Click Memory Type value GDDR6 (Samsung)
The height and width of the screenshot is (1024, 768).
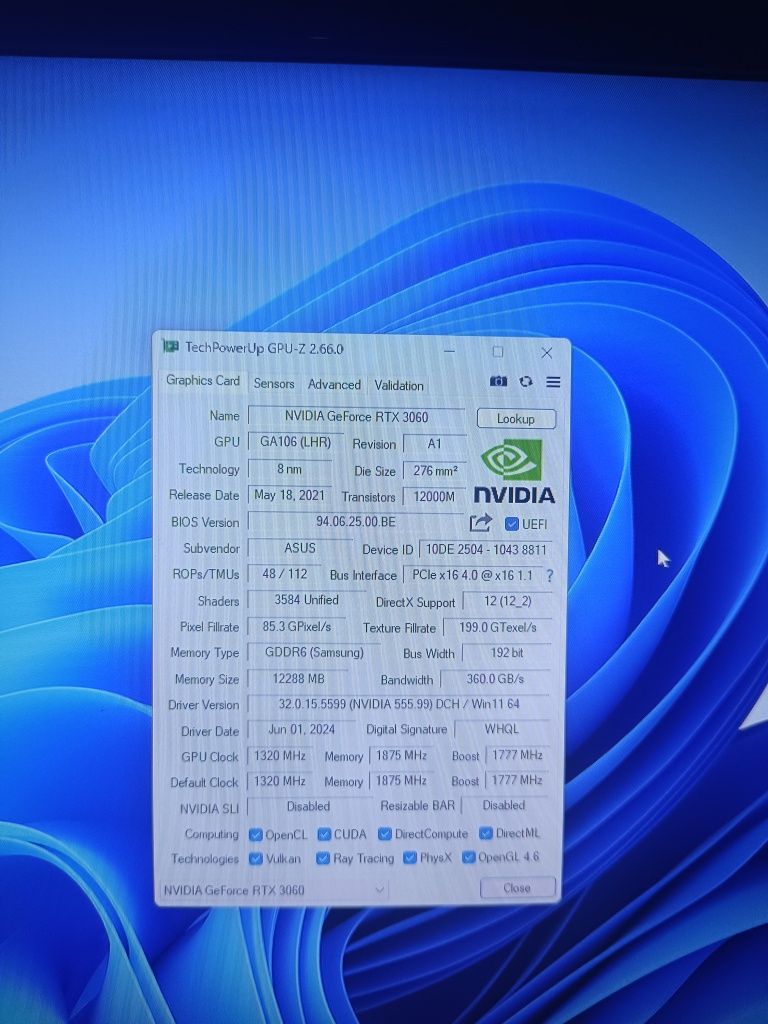314,652
